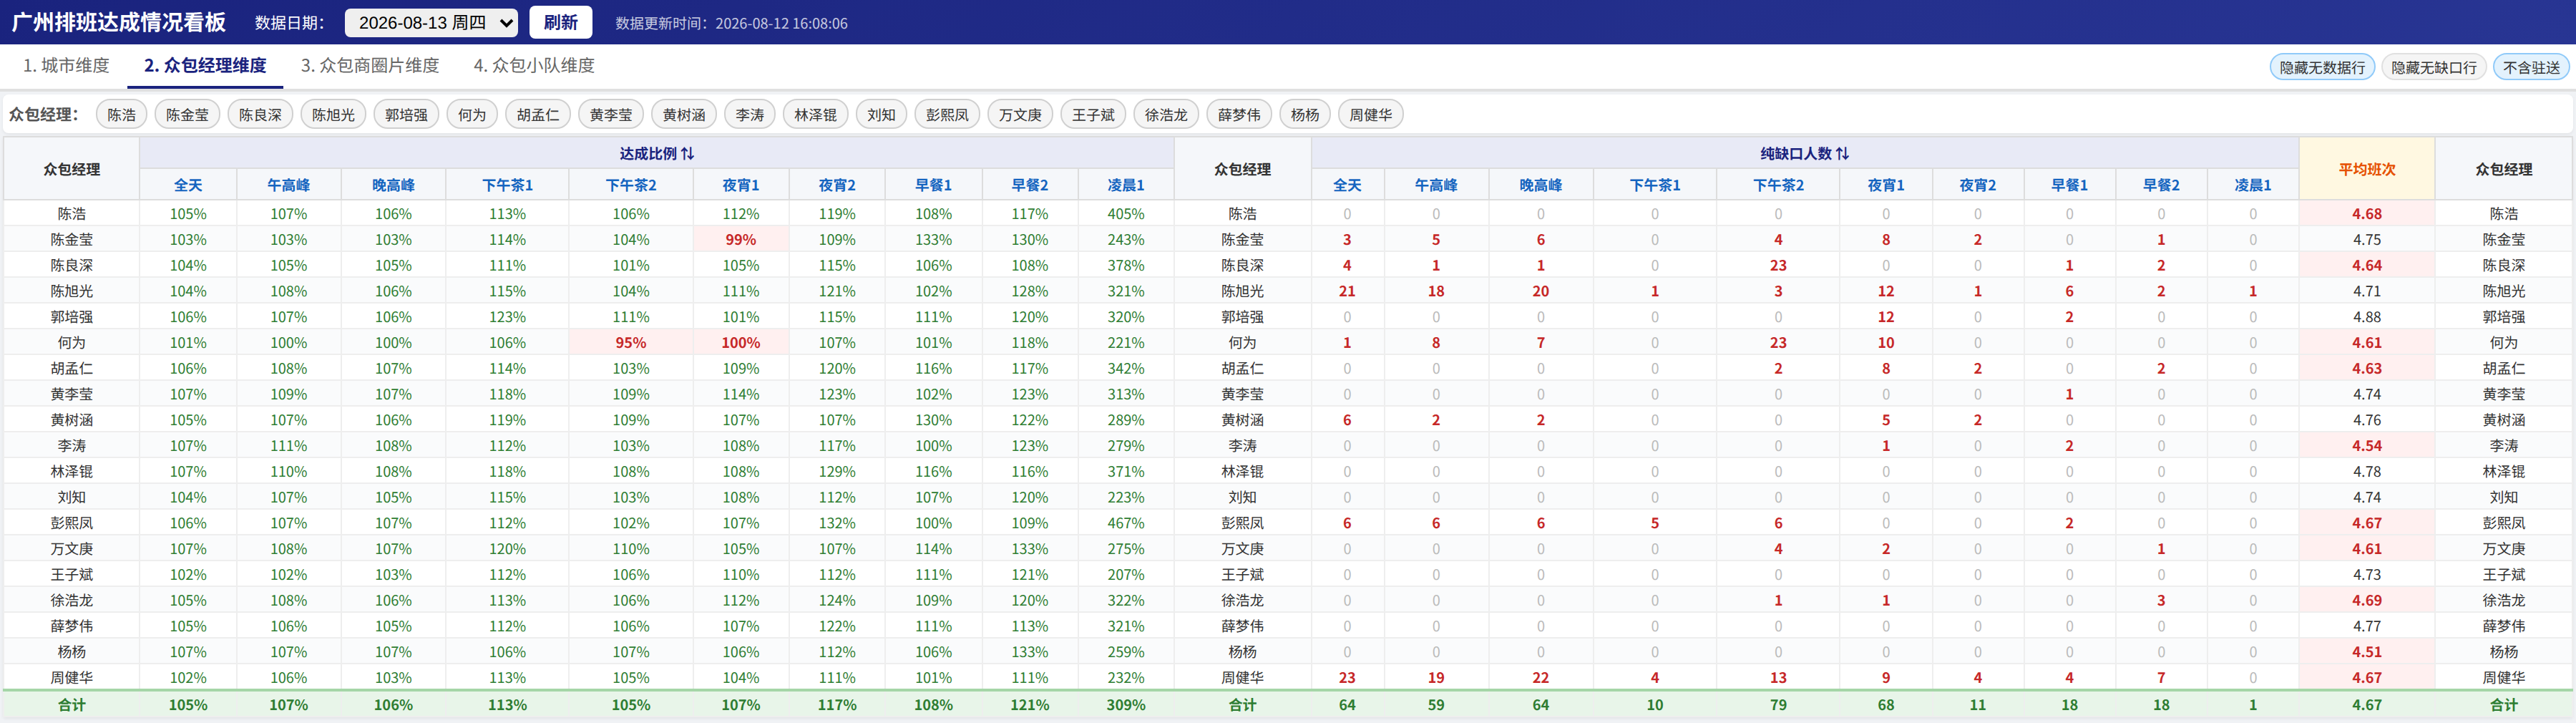
Task: Click the sort icon beside 纯缺口人数
Action: point(1842,153)
